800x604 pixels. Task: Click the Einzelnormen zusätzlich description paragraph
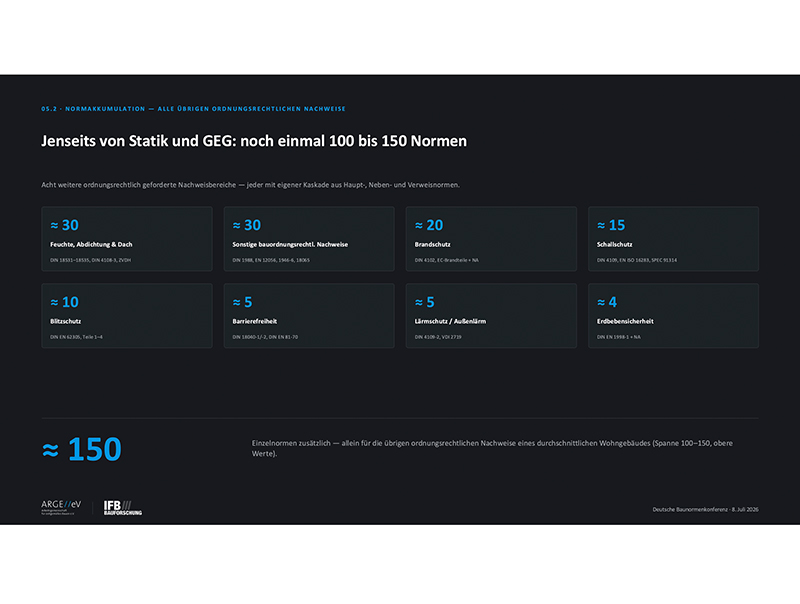492,448
